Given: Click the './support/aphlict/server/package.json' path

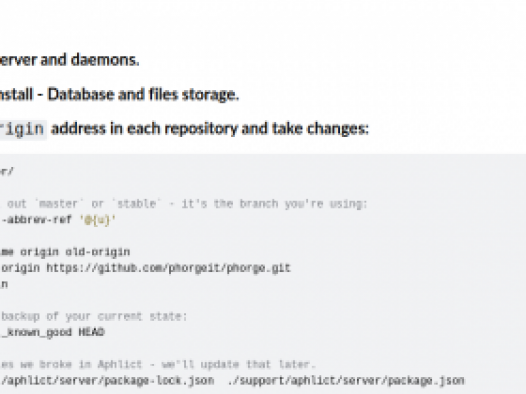Looking at the screenshot, I should point(346,381).
